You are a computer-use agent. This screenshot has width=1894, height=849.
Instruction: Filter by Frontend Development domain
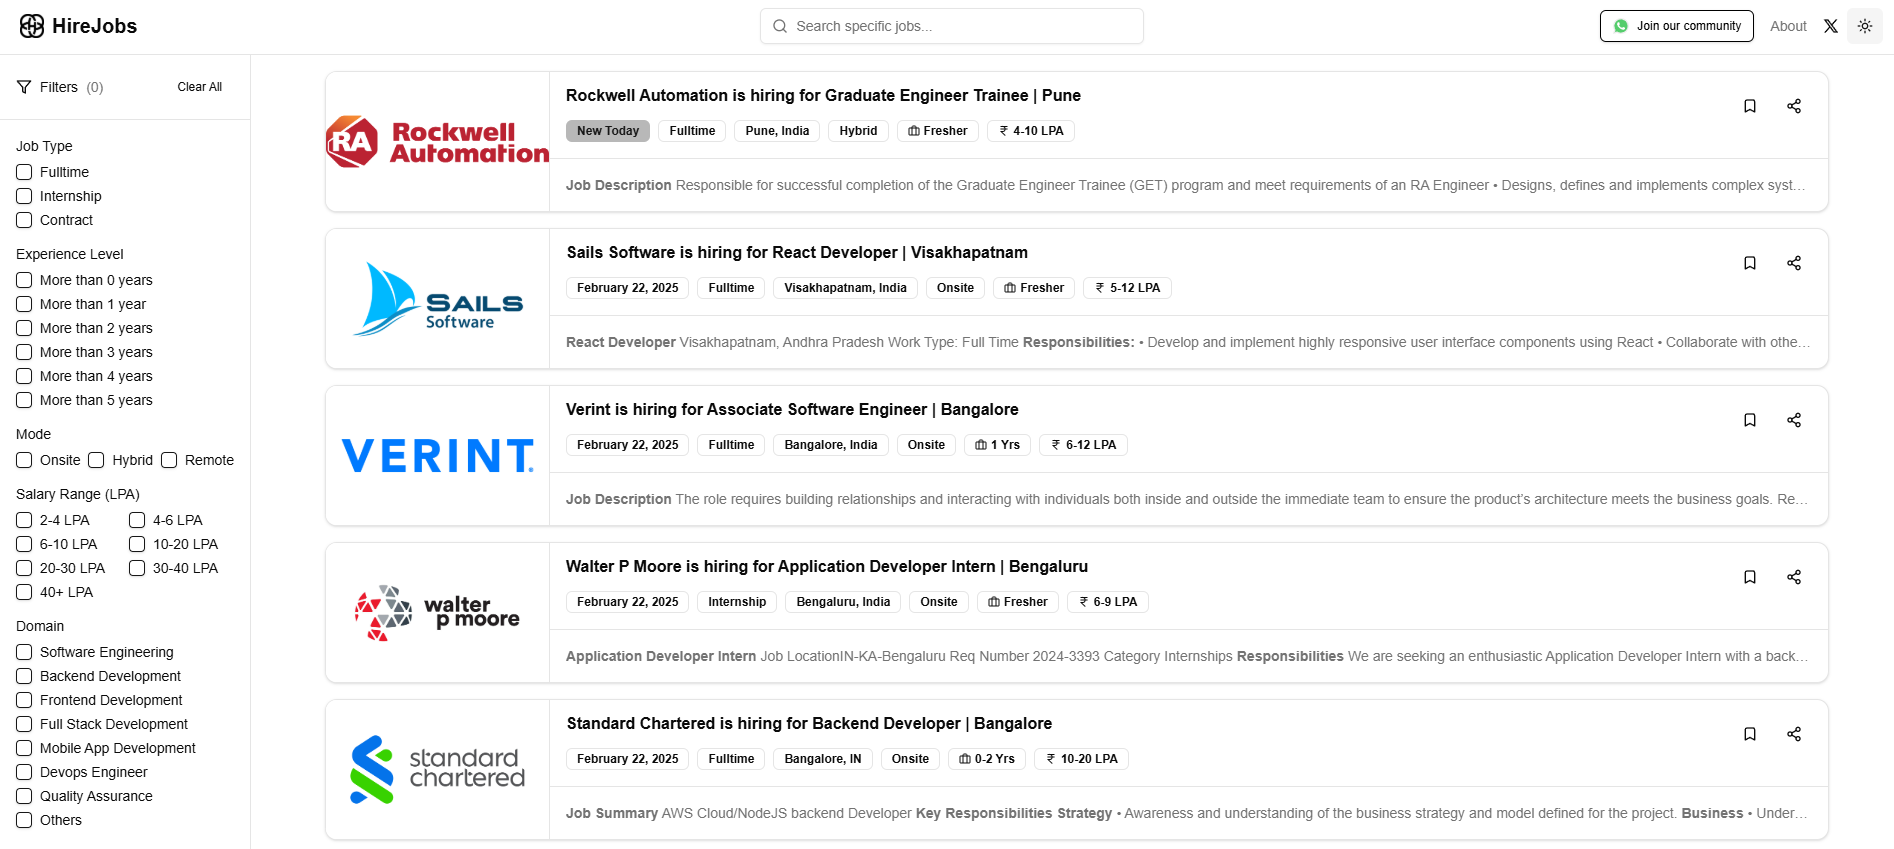(x=24, y=700)
